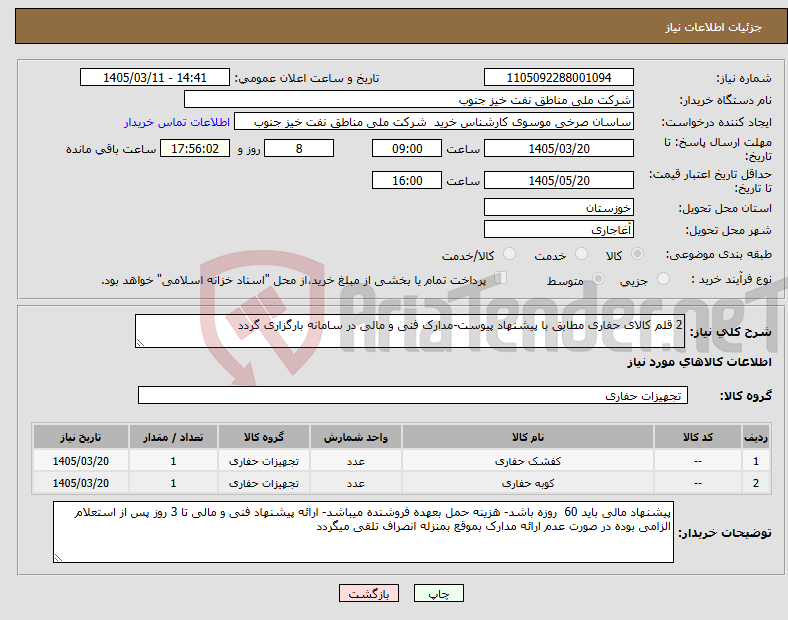This screenshot has height=620, width=788.
Task: Select the خدمت radio button
Action: tap(581, 254)
